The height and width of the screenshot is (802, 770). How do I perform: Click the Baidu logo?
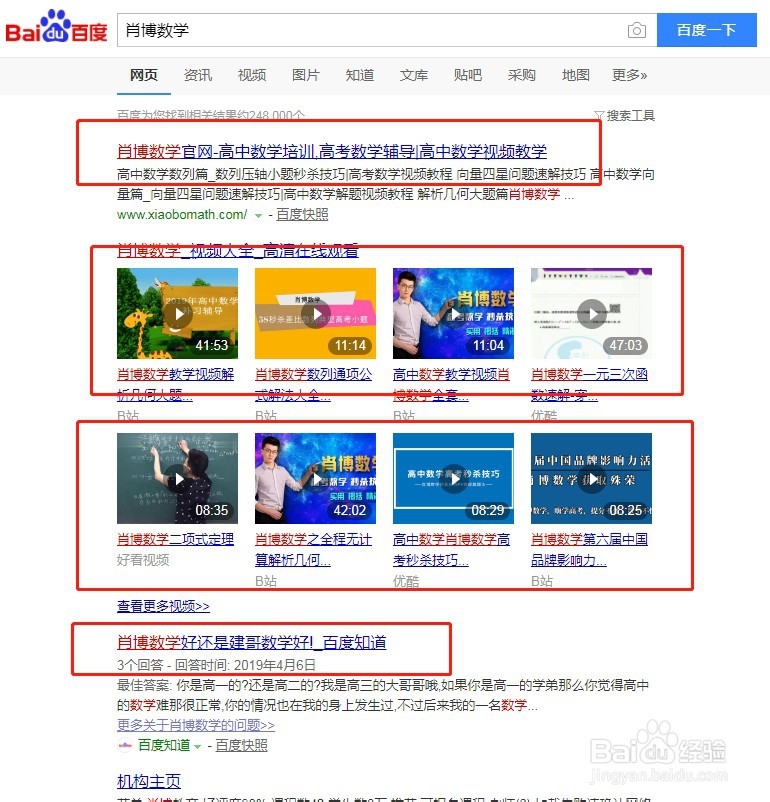click(56, 27)
